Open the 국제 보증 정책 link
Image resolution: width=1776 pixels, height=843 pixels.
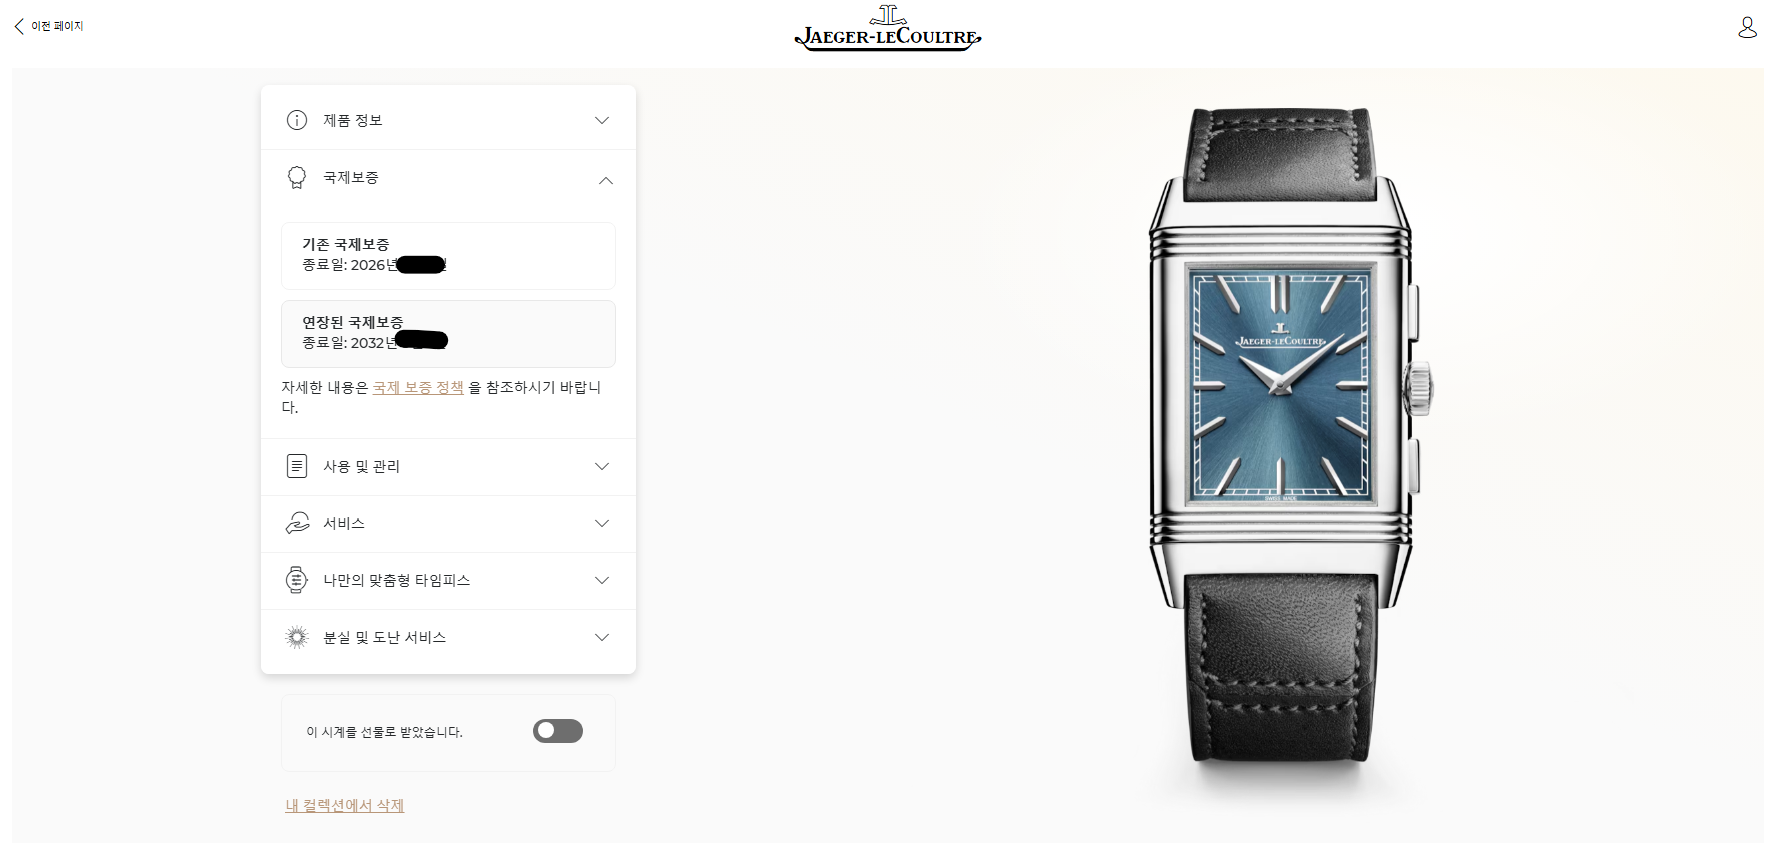(418, 387)
